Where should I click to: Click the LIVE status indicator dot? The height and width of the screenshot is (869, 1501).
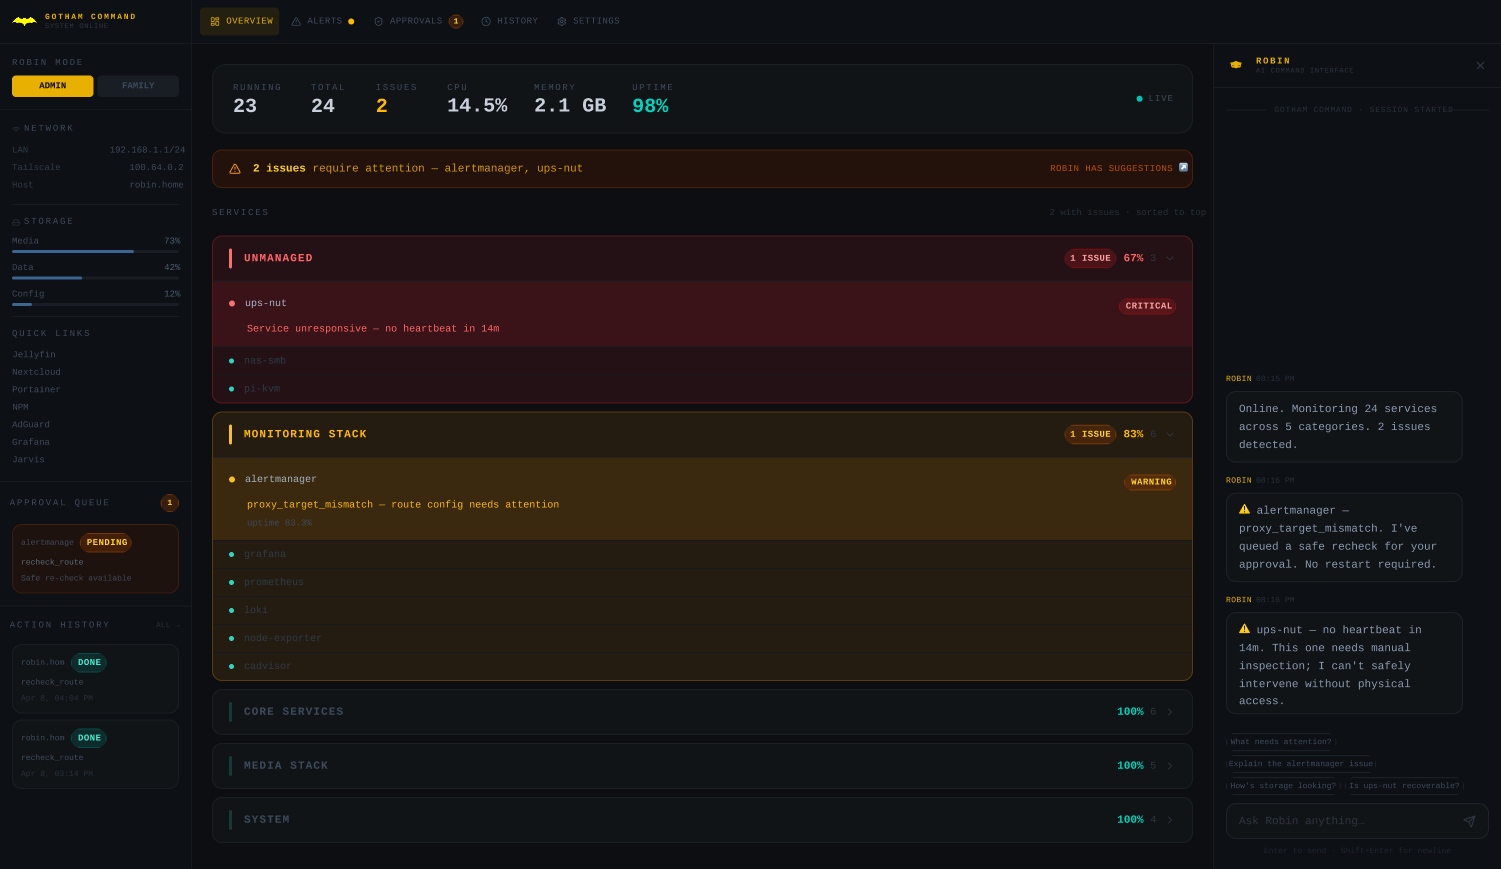pos(1139,99)
